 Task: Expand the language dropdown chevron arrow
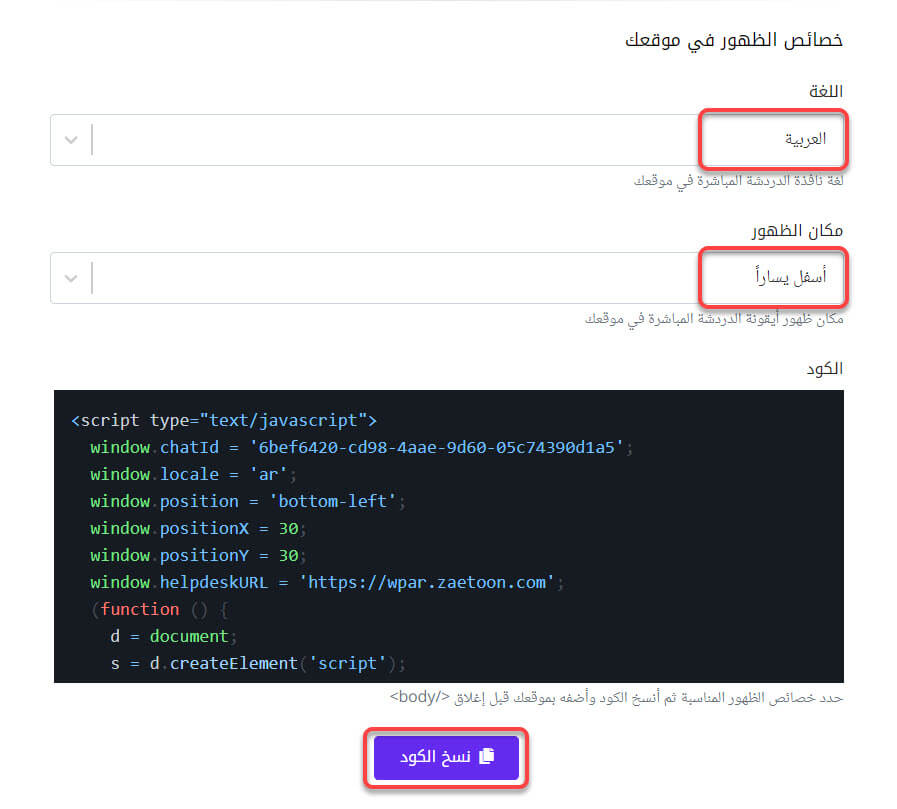click(x=71, y=139)
